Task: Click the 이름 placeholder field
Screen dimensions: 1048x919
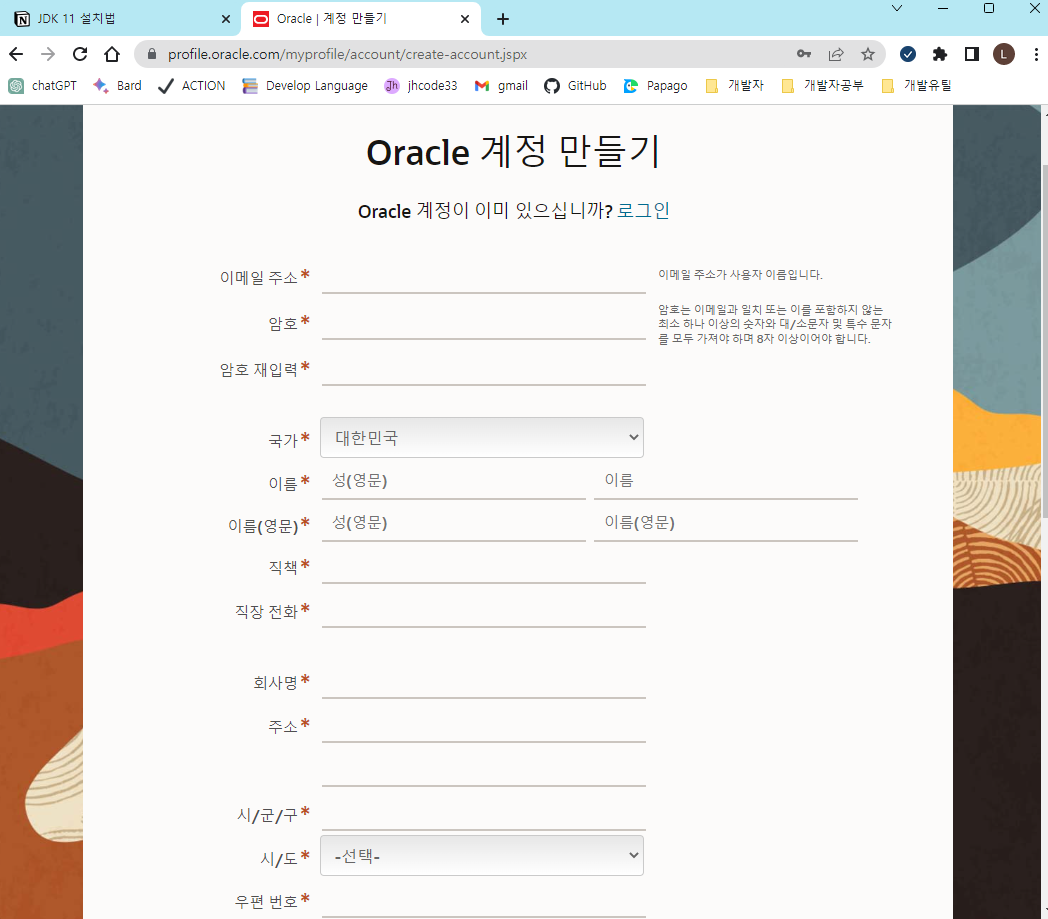Action: [x=726, y=481]
